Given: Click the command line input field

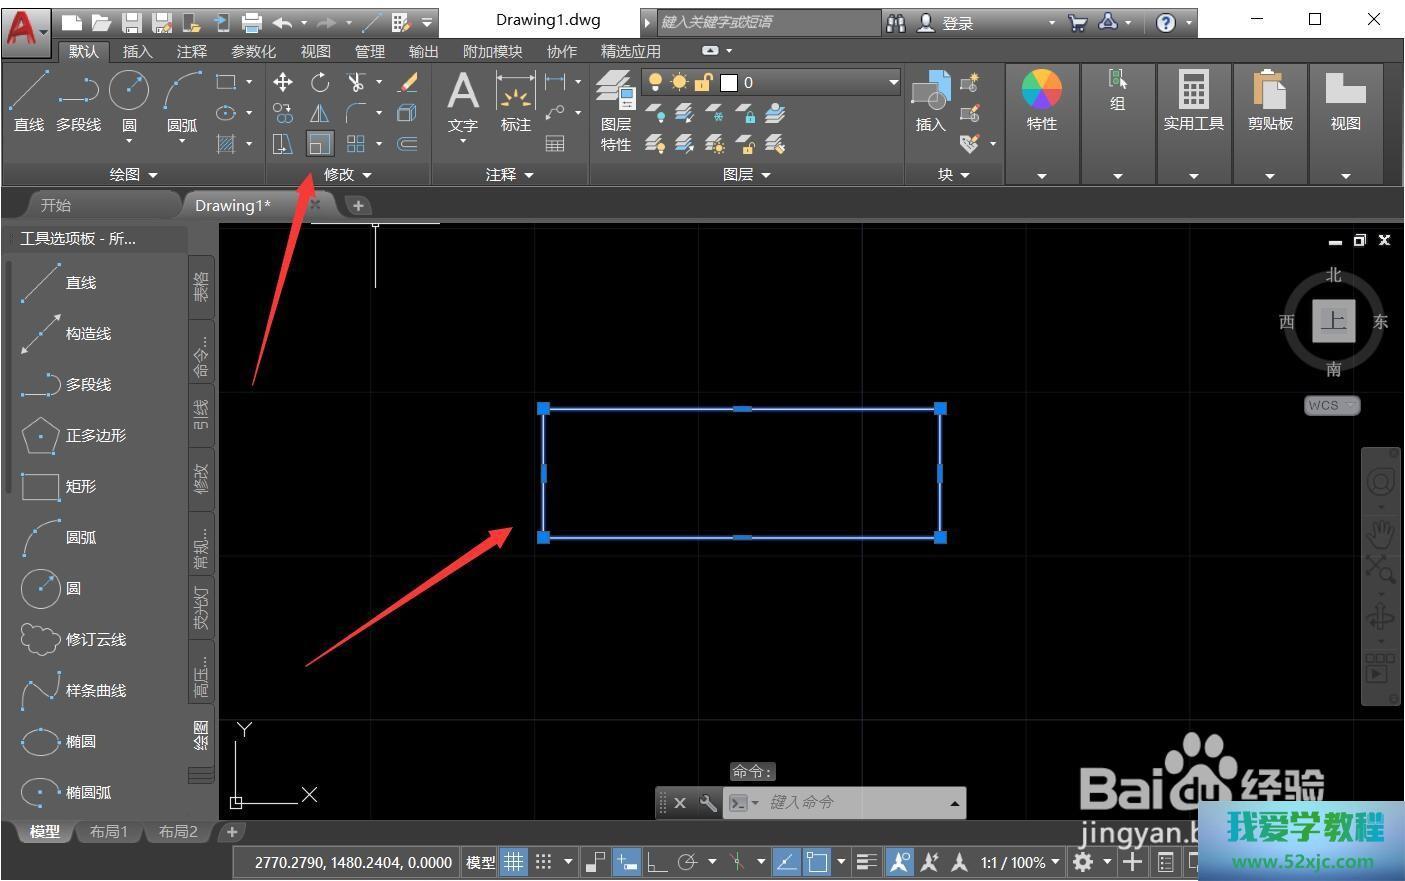Looking at the screenshot, I should (x=850, y=802).
